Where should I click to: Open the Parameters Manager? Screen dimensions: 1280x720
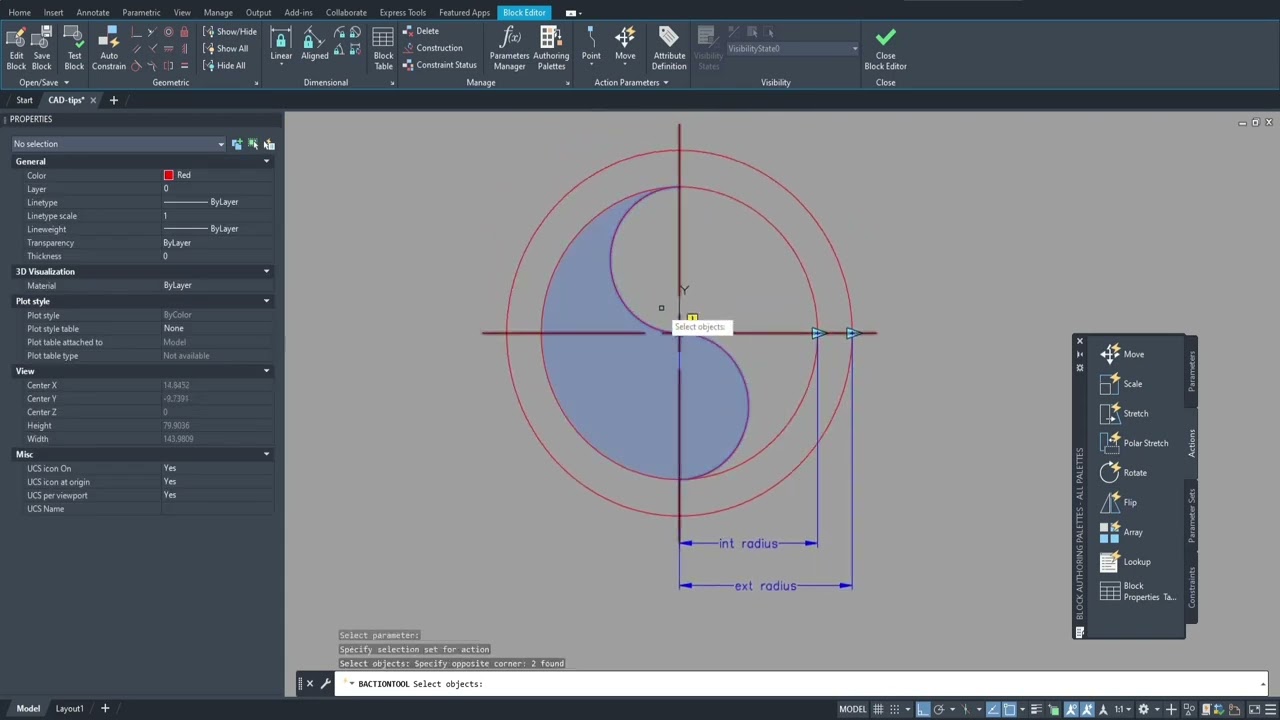[509, 48]
